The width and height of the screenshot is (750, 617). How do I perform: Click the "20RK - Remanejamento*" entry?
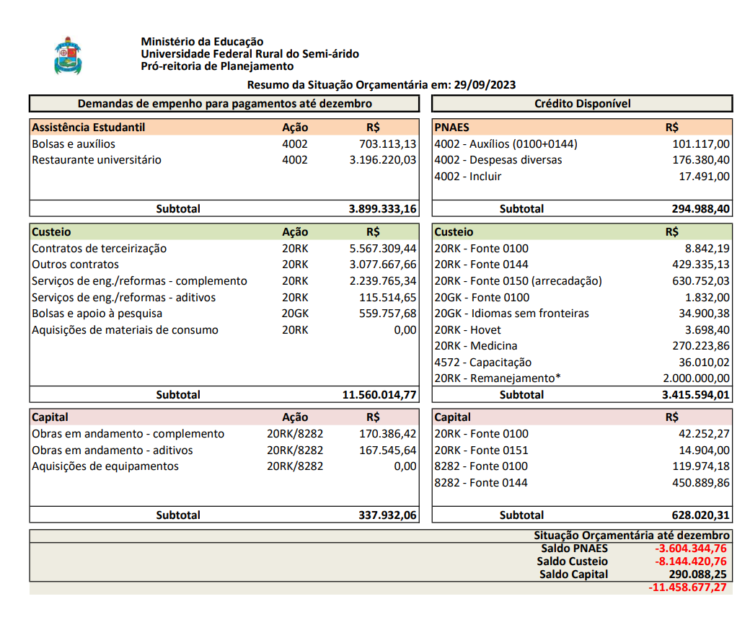(x=497, y=378)
